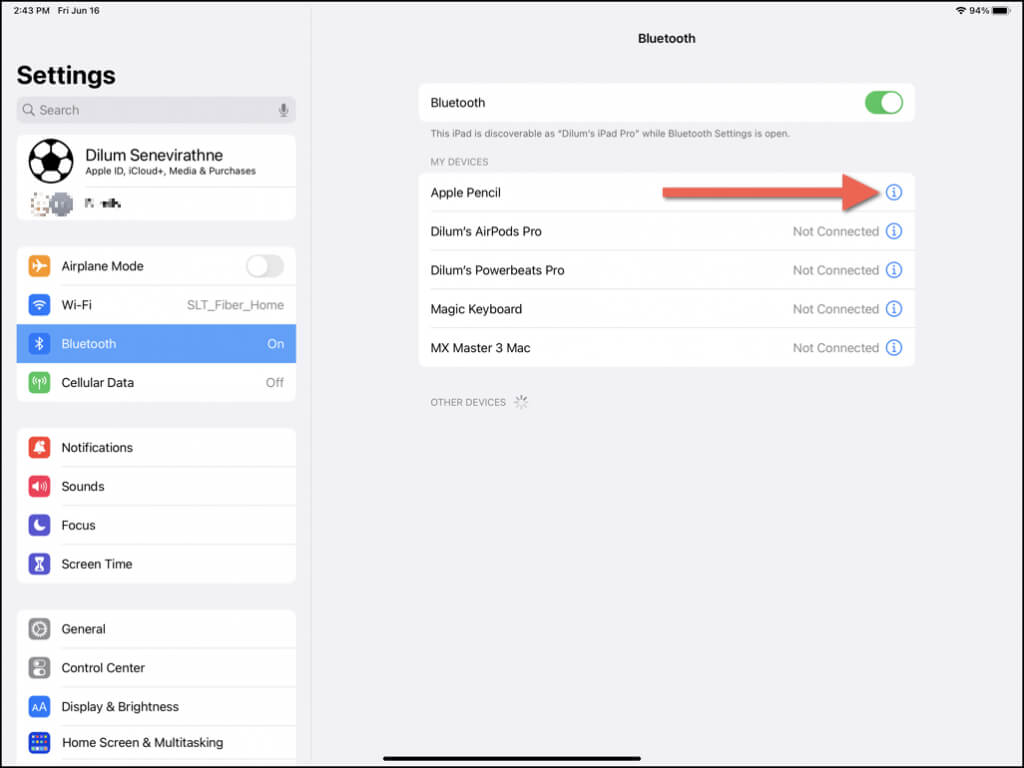Open info for Dilum's Powerbeats Pro
The width and height of the screenshot is (1024, 768).
click(x=893, y=270)
